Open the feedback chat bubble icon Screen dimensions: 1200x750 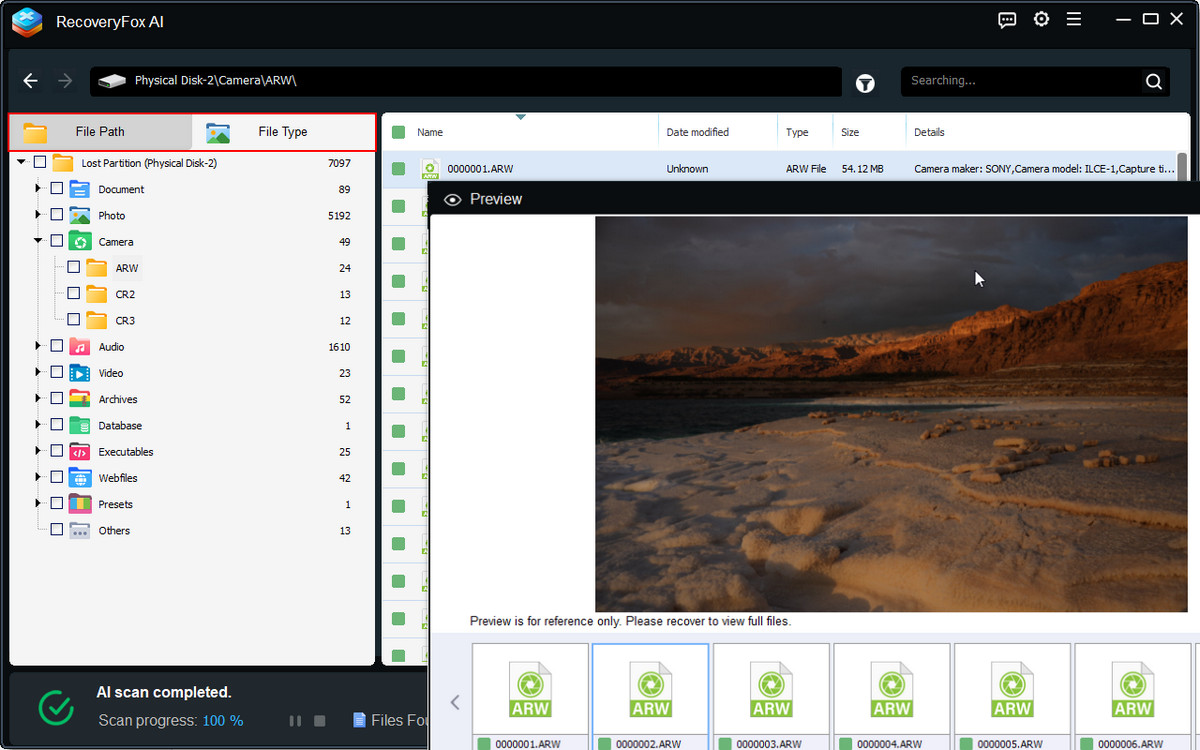click(x=1007, y=19)
